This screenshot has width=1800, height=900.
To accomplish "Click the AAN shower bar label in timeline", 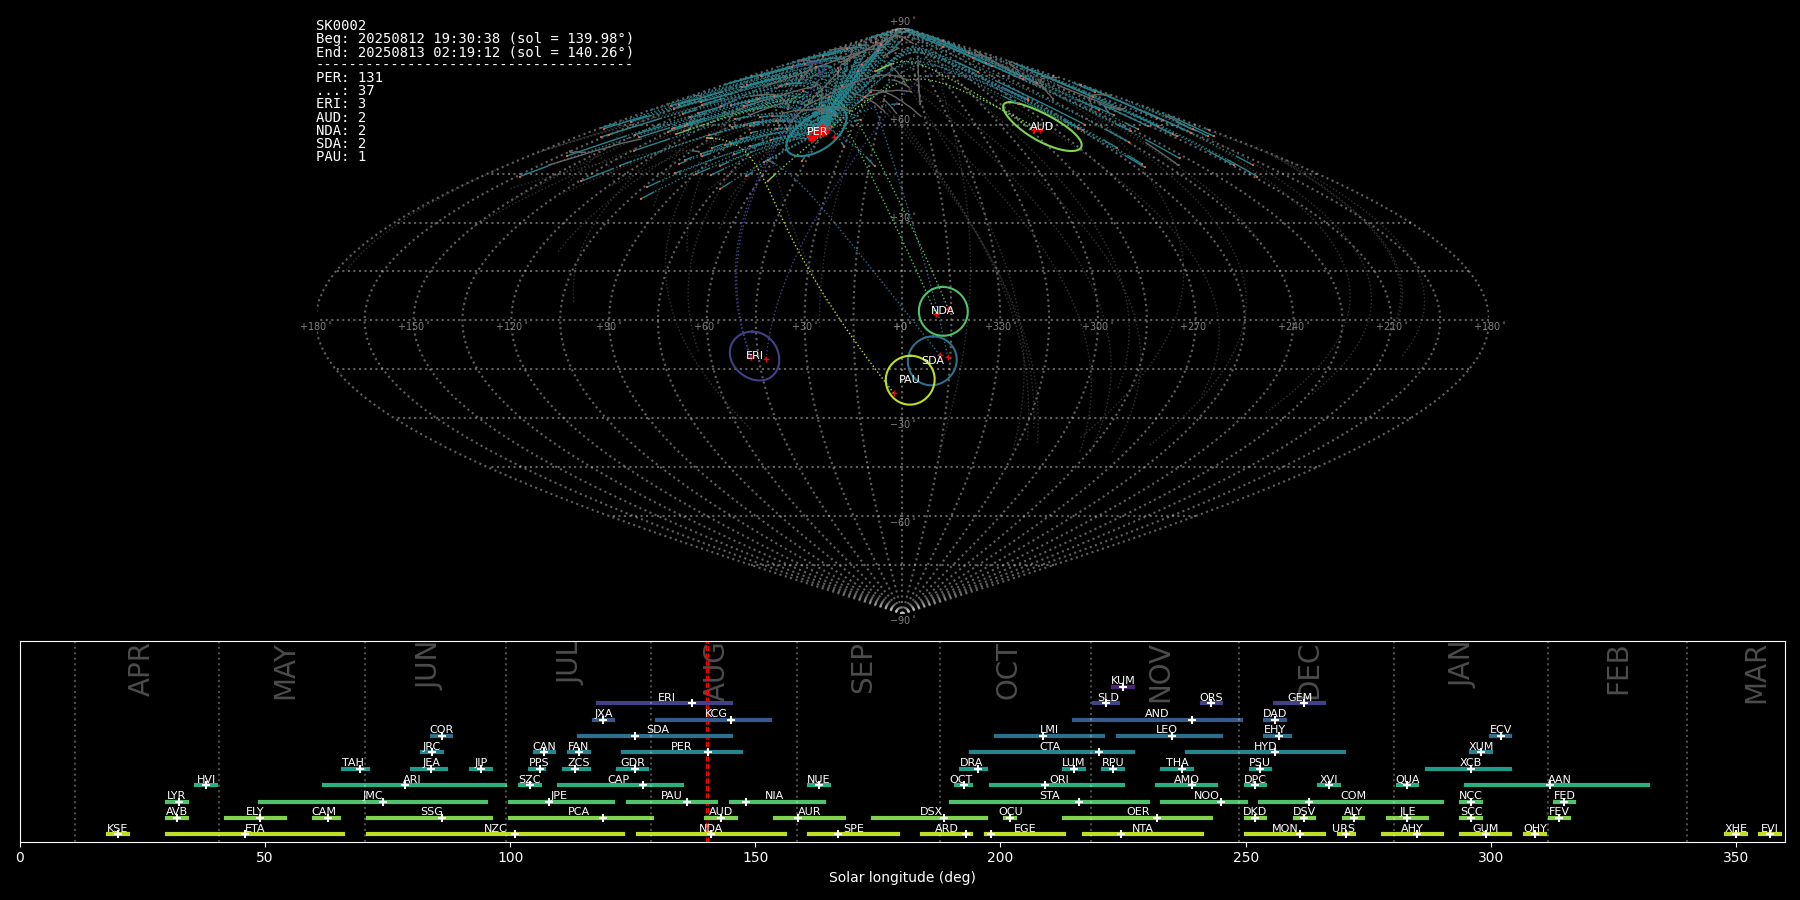I will [x=1559, y=780].
